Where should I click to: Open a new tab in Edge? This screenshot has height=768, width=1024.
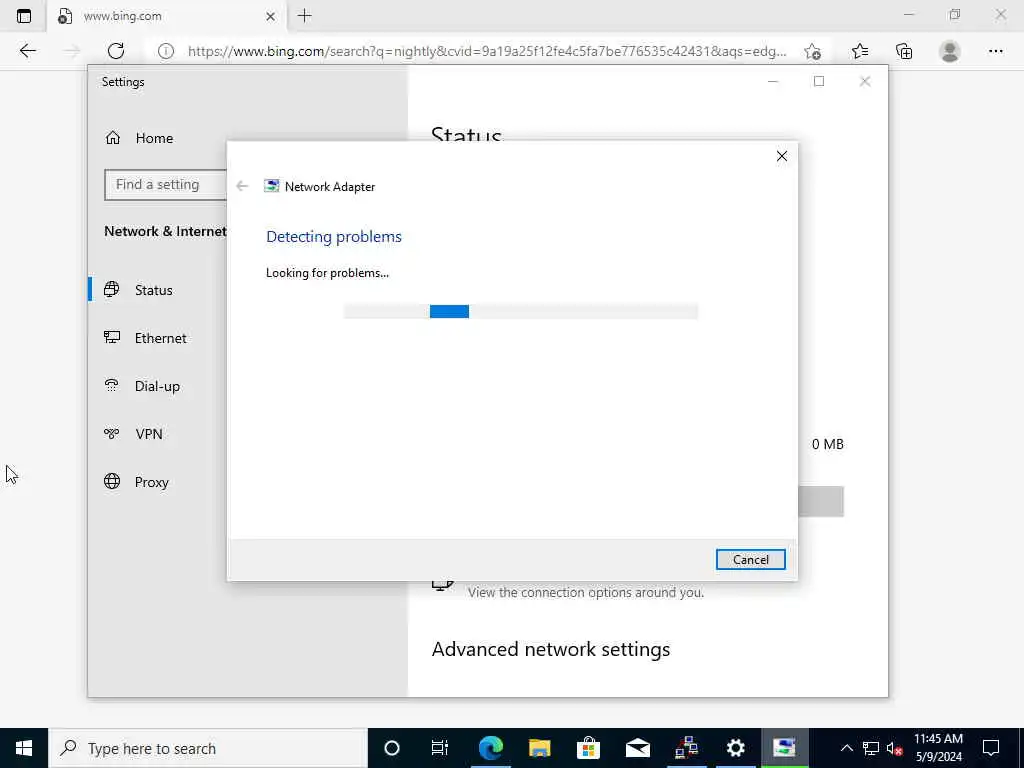(304, 16)
